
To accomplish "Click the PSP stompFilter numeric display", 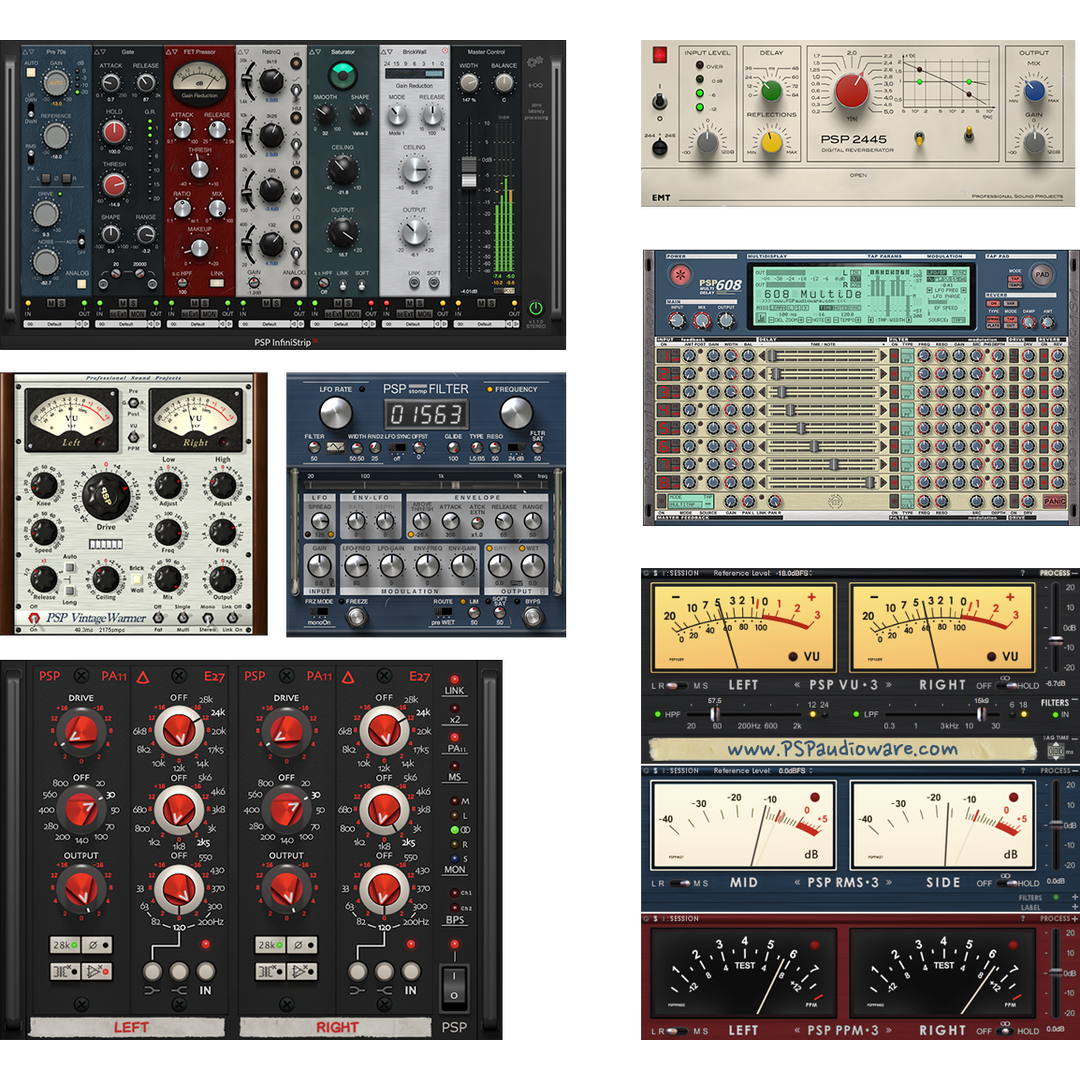I will click(x=426, y=415).
